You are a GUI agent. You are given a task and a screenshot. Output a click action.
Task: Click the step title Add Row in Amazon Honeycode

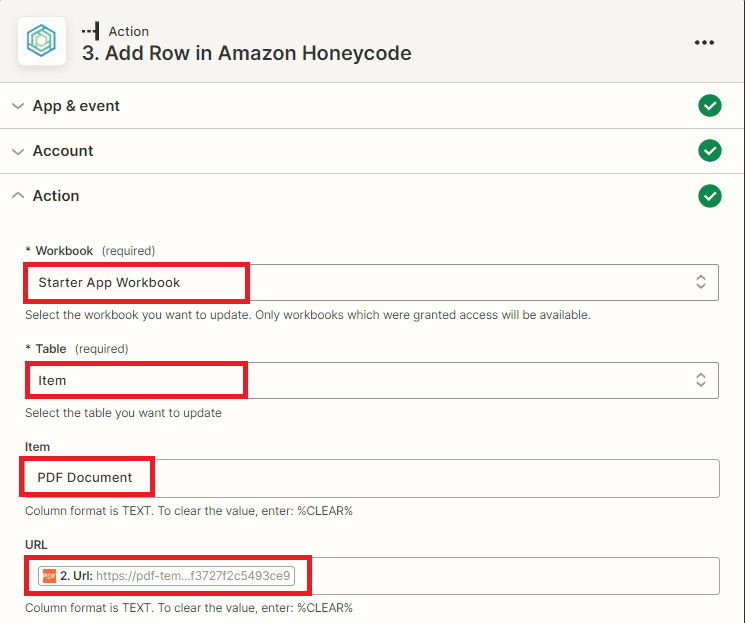[x=246, y=54]
